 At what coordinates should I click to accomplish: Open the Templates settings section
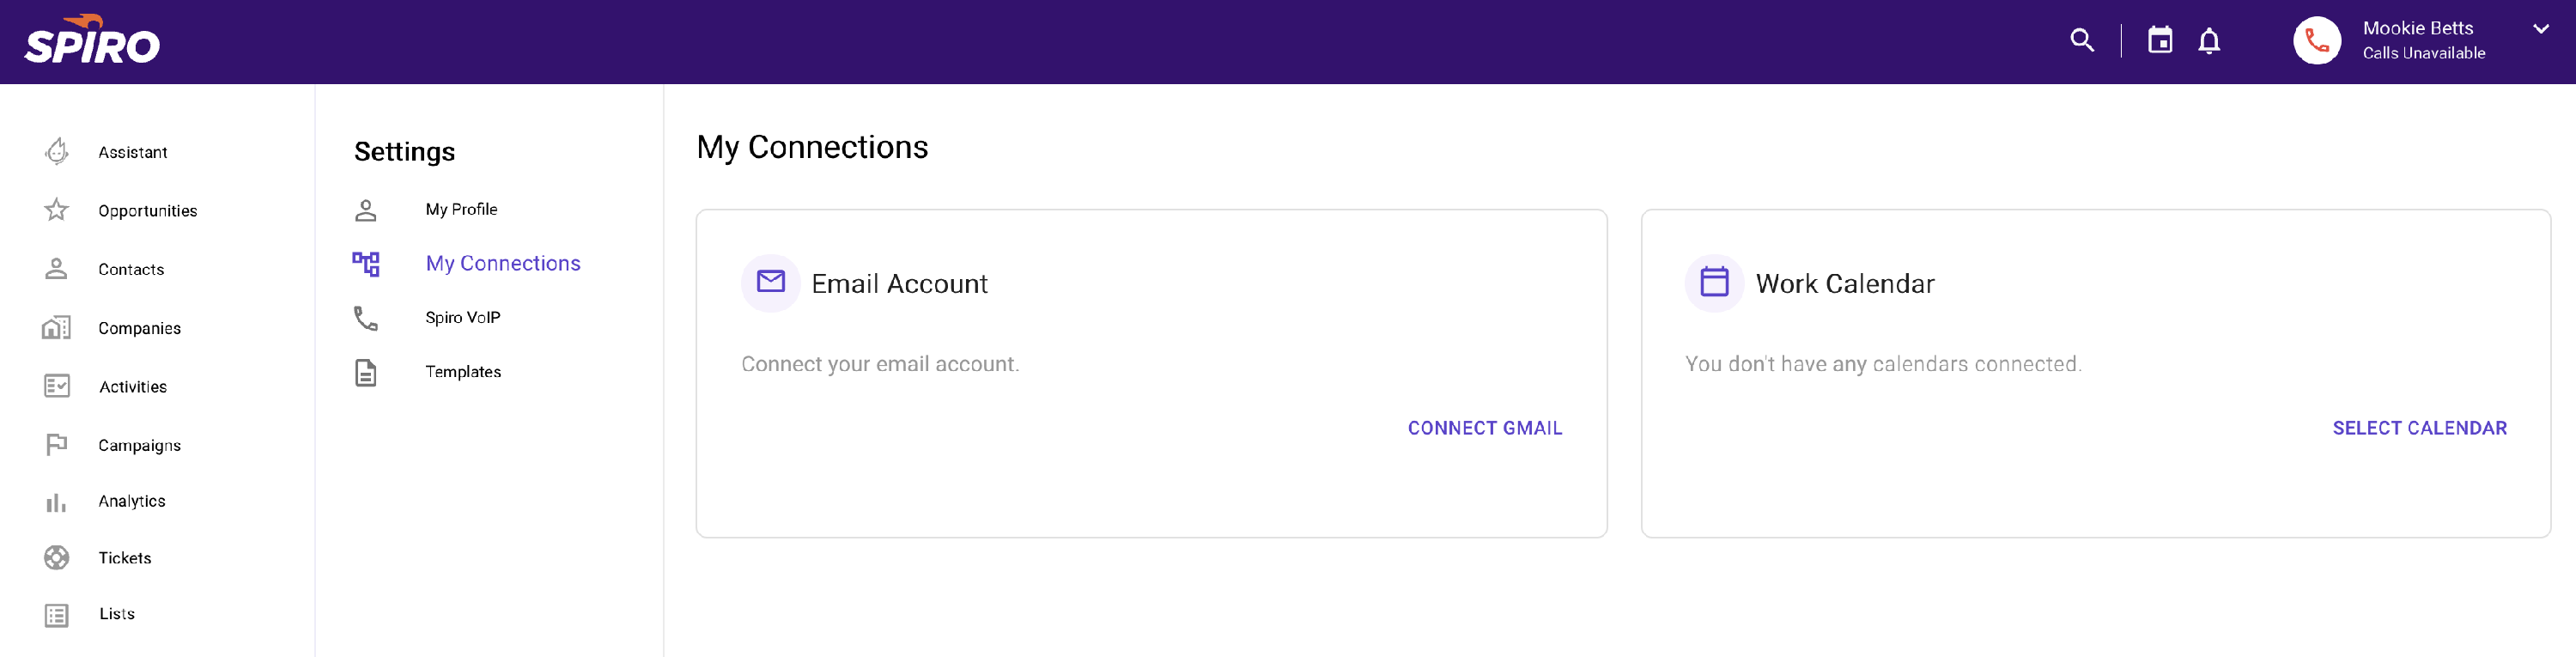pyautogui.click(x=463, y=371)
